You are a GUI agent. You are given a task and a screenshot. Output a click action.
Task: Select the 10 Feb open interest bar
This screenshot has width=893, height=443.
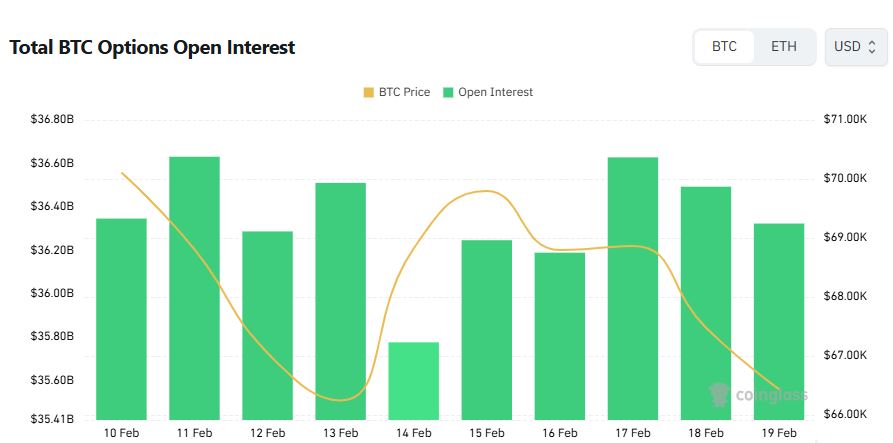121,318
